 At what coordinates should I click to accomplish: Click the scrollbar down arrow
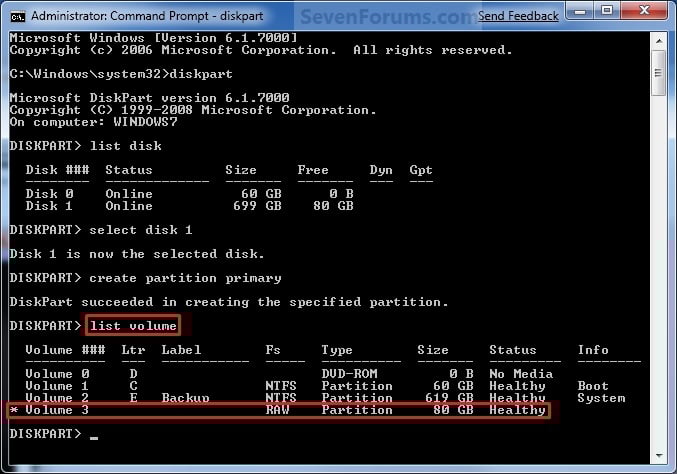click(x=658, y=455)
